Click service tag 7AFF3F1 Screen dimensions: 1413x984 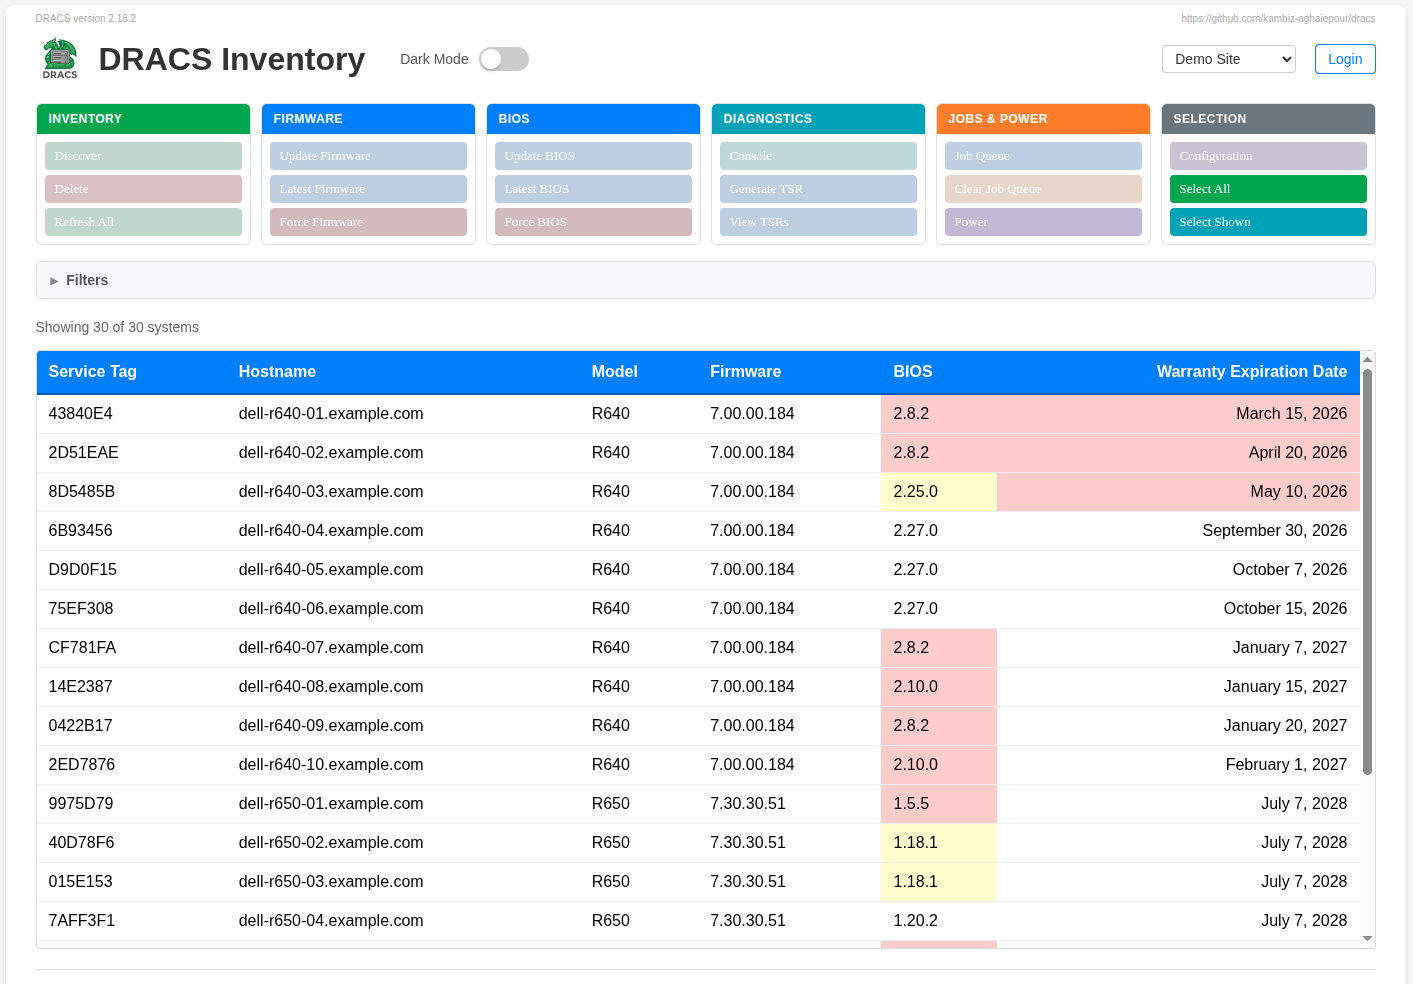(82, 921)
